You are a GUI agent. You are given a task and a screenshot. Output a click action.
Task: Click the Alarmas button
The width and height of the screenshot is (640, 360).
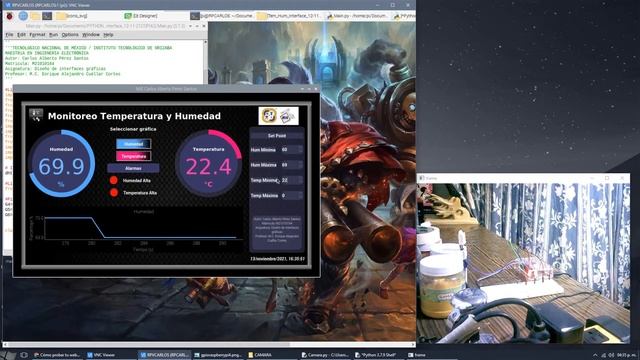click(x=133, y=168)
